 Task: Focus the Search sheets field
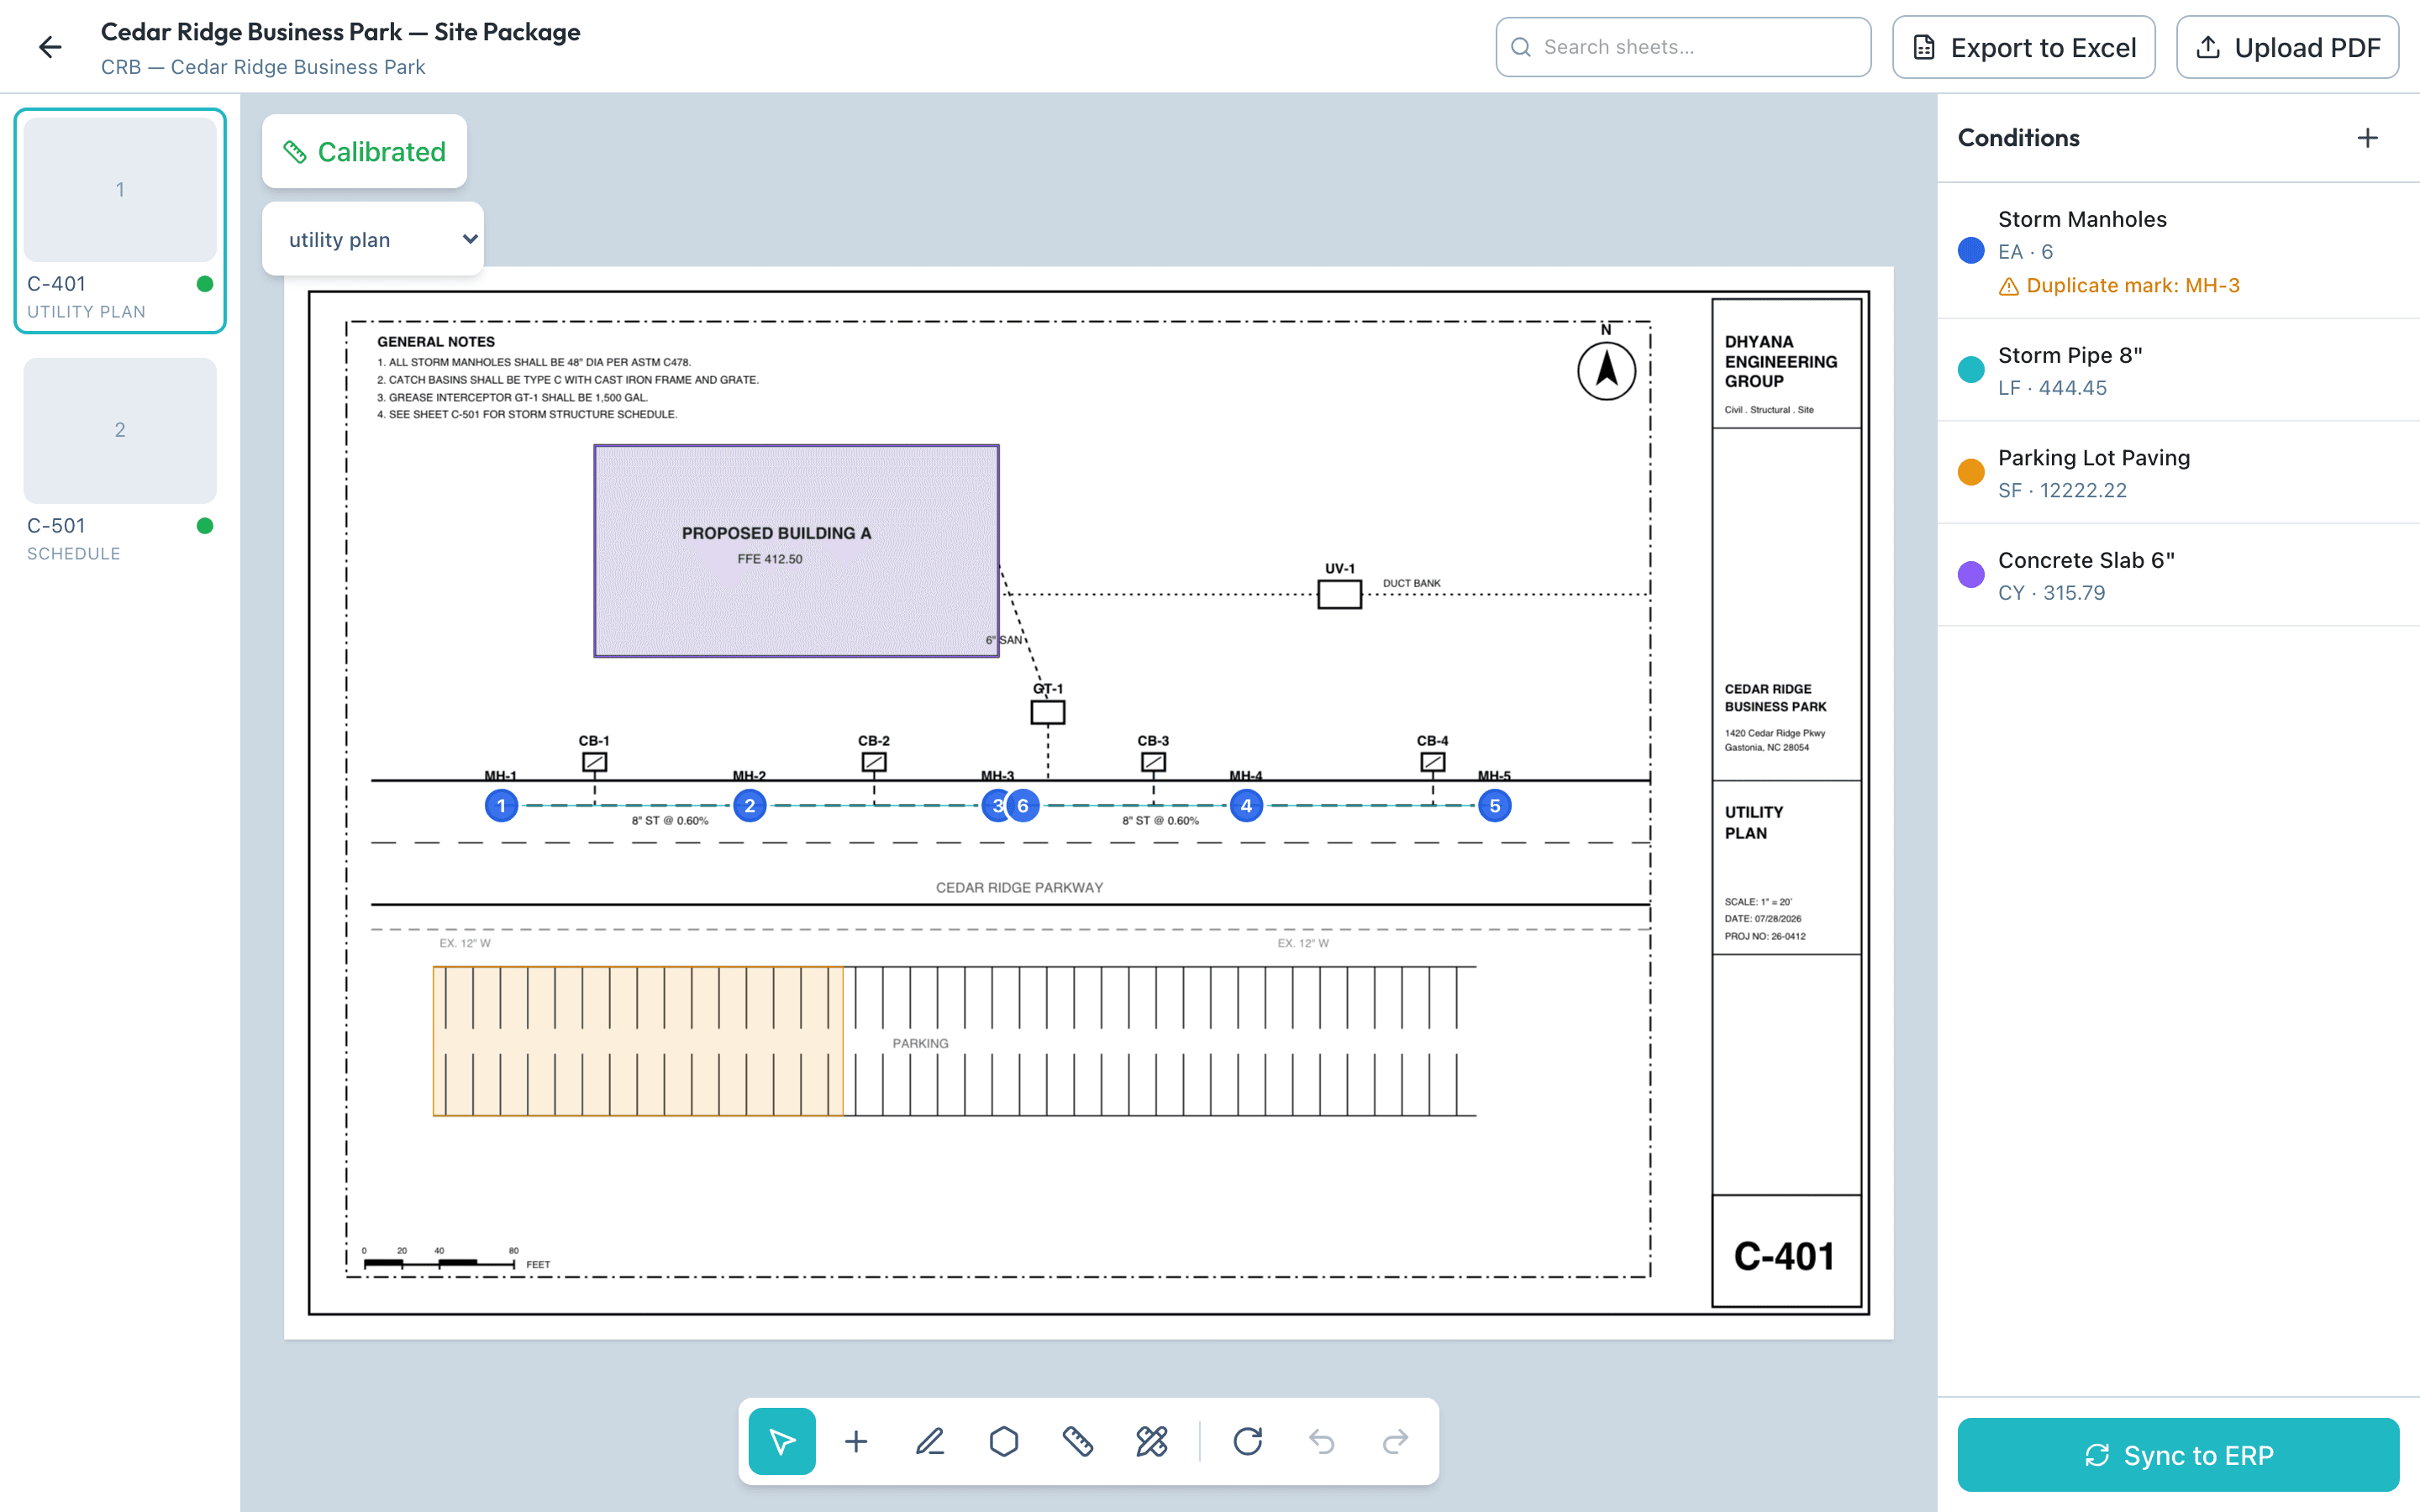point(1684,47)
